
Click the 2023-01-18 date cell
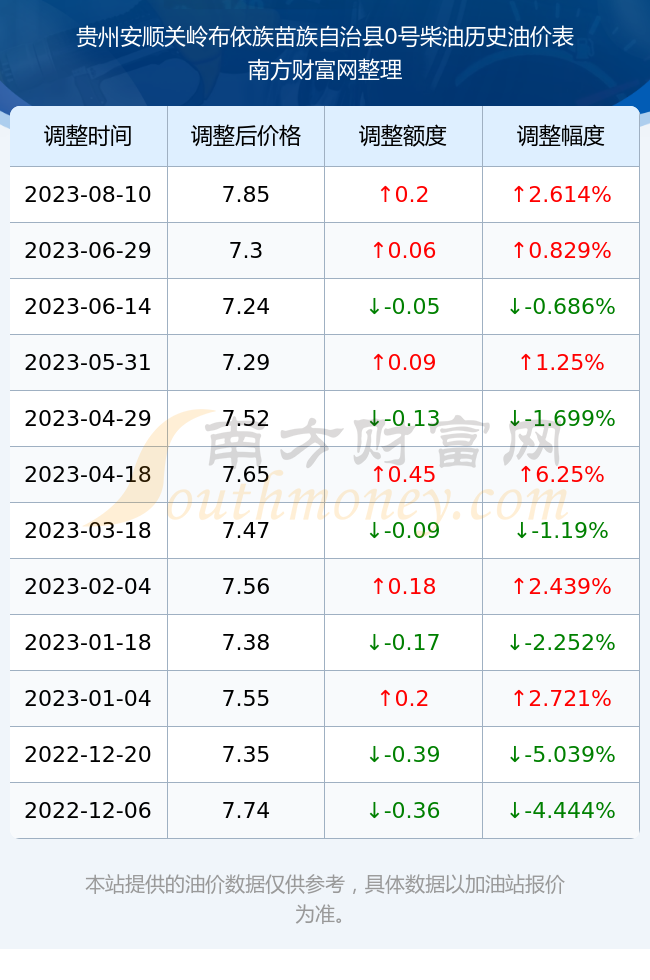tap(88, 642)
